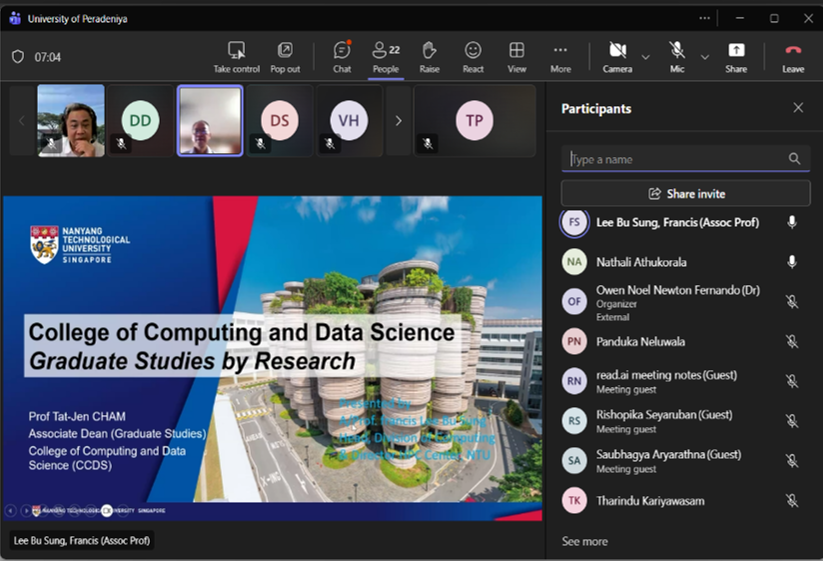Image resolution: width=823 pixels, height=561 pixels.
Task: Maximize the meeting window
Action: (x=774, y=18)
